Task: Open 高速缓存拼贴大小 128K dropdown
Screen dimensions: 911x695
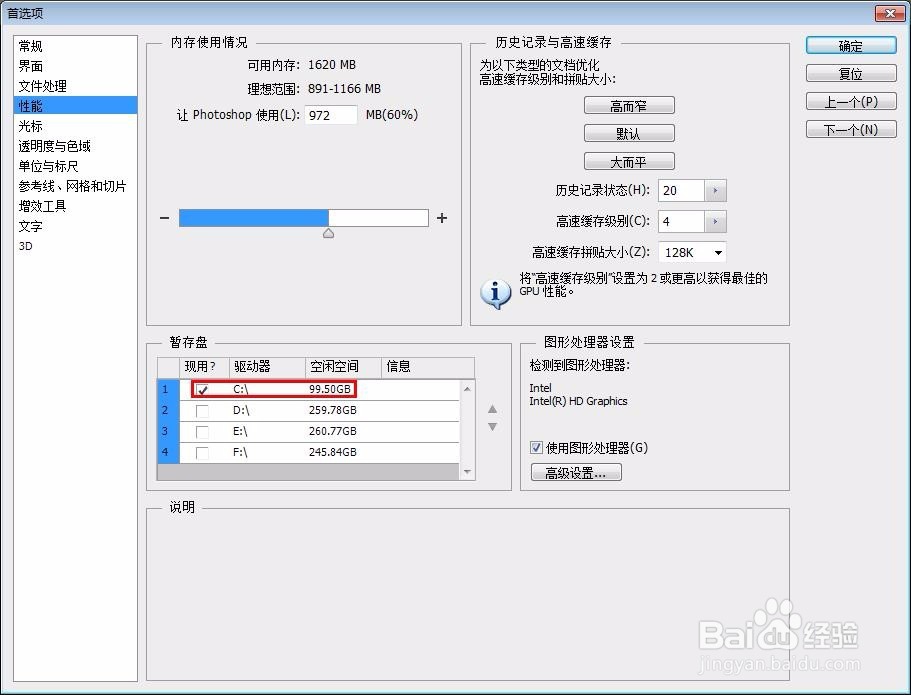Action: coord(692,252)
